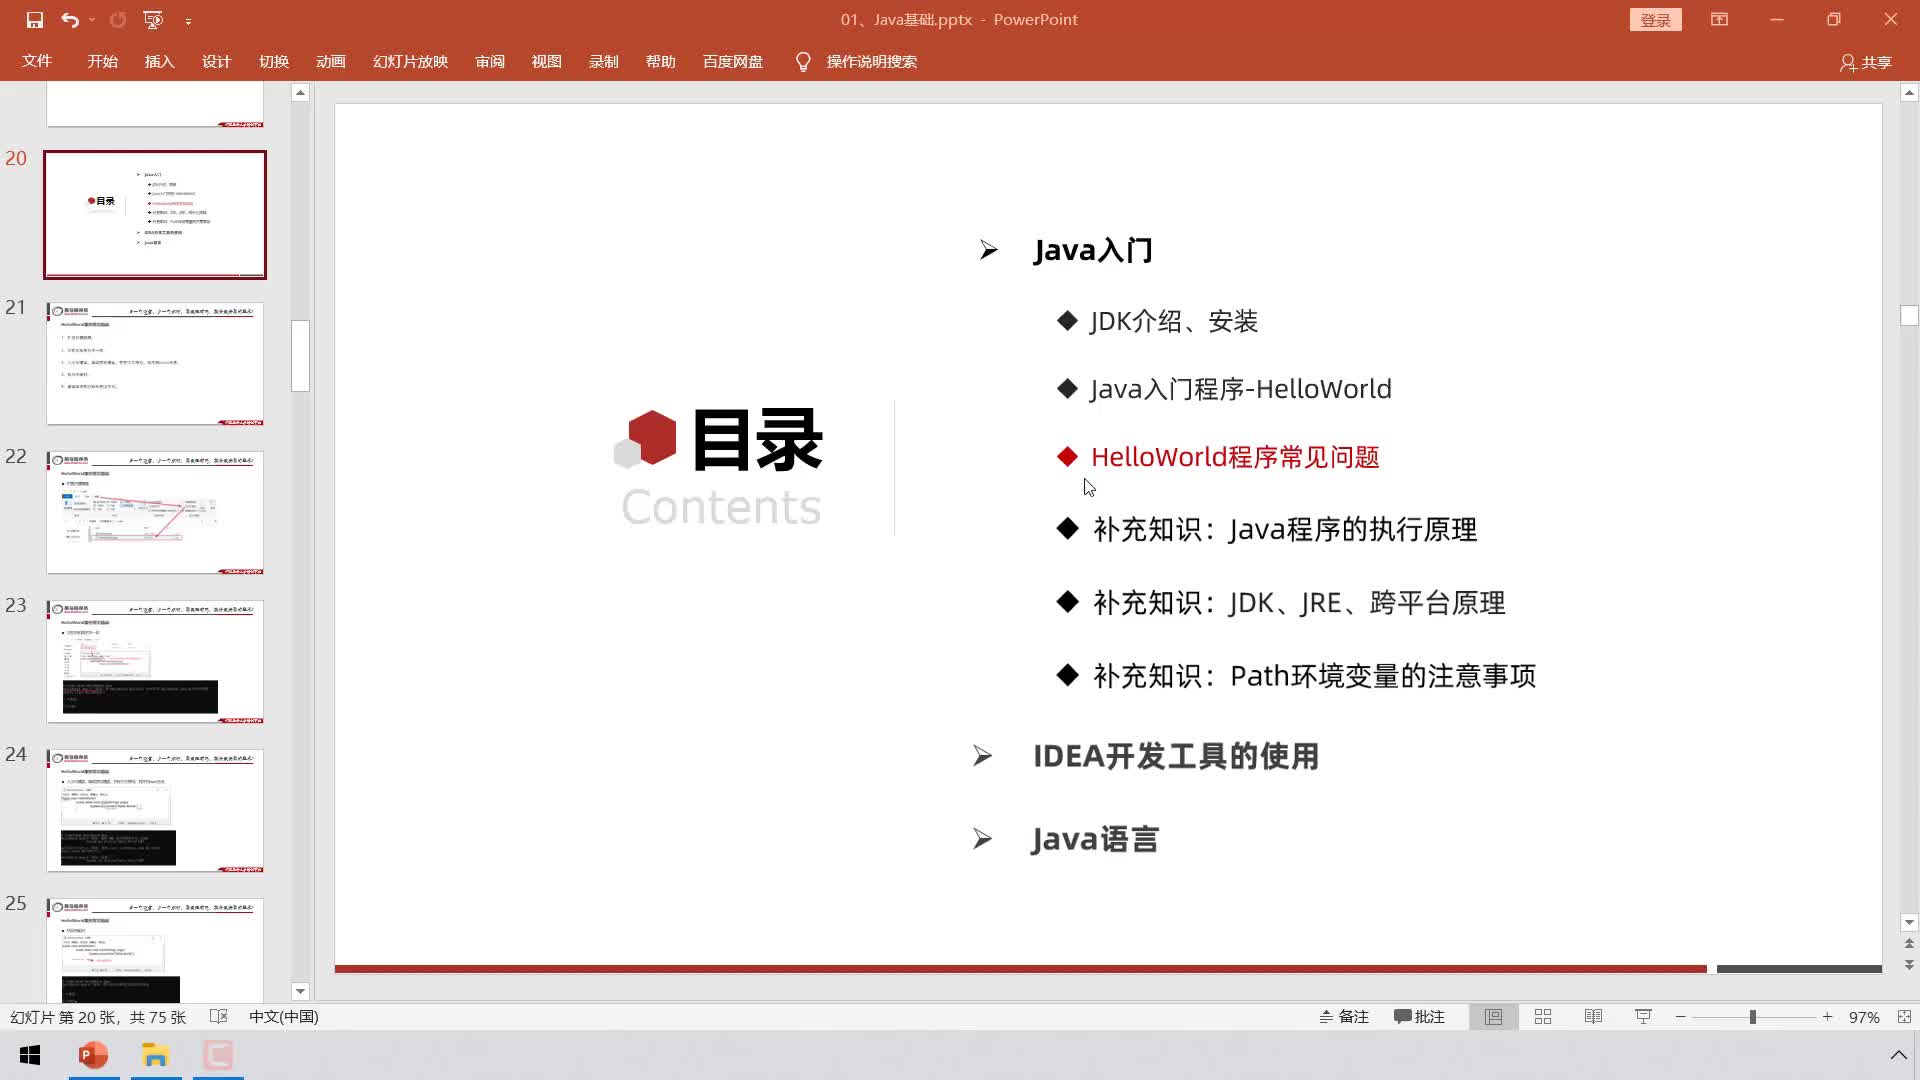
Task: Click the zoom slider handle
Action: pos(1752,1017)
